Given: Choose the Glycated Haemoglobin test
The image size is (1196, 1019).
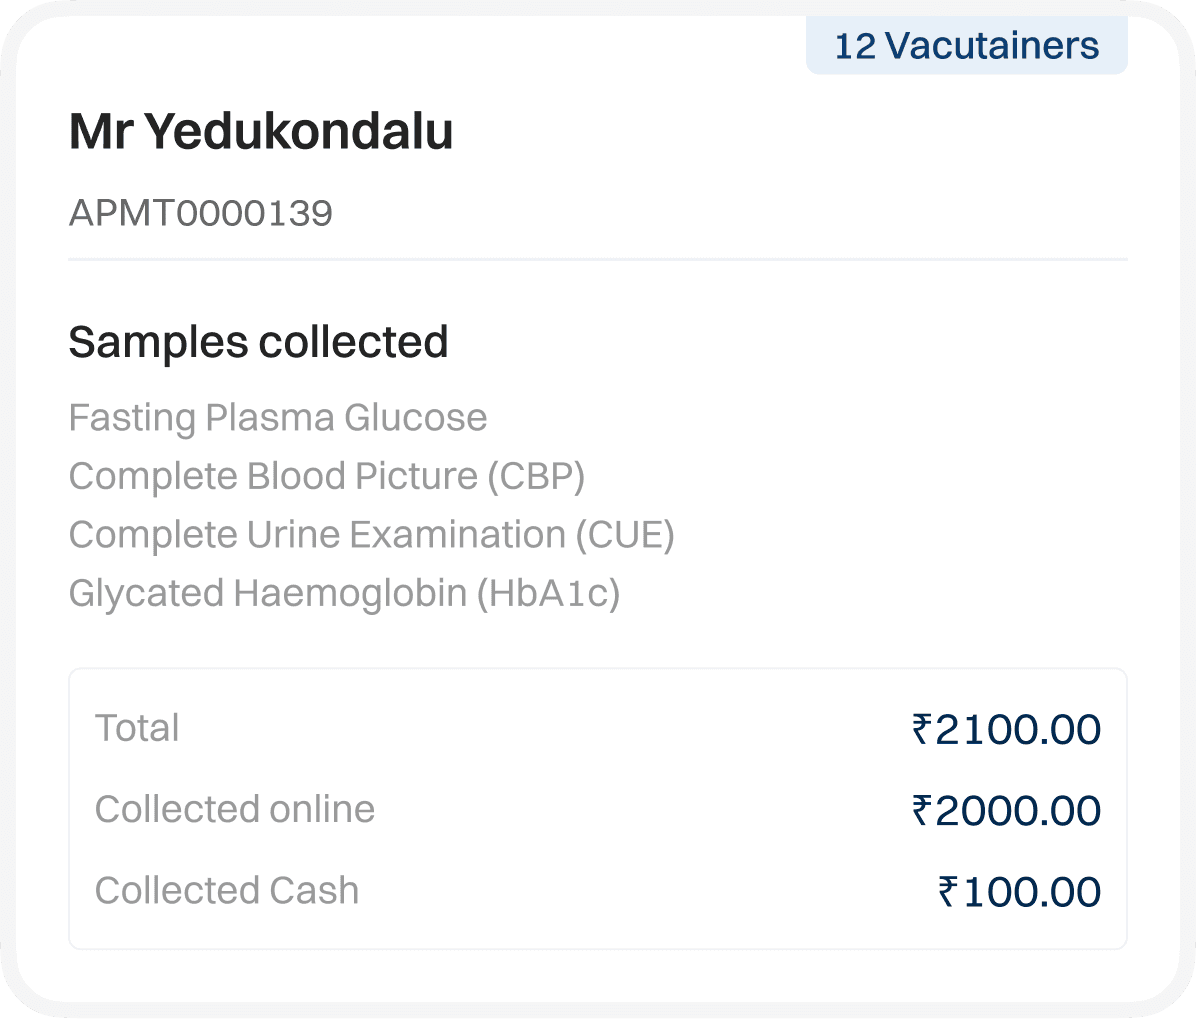Looking at the screenshot, I should point(344,594).
